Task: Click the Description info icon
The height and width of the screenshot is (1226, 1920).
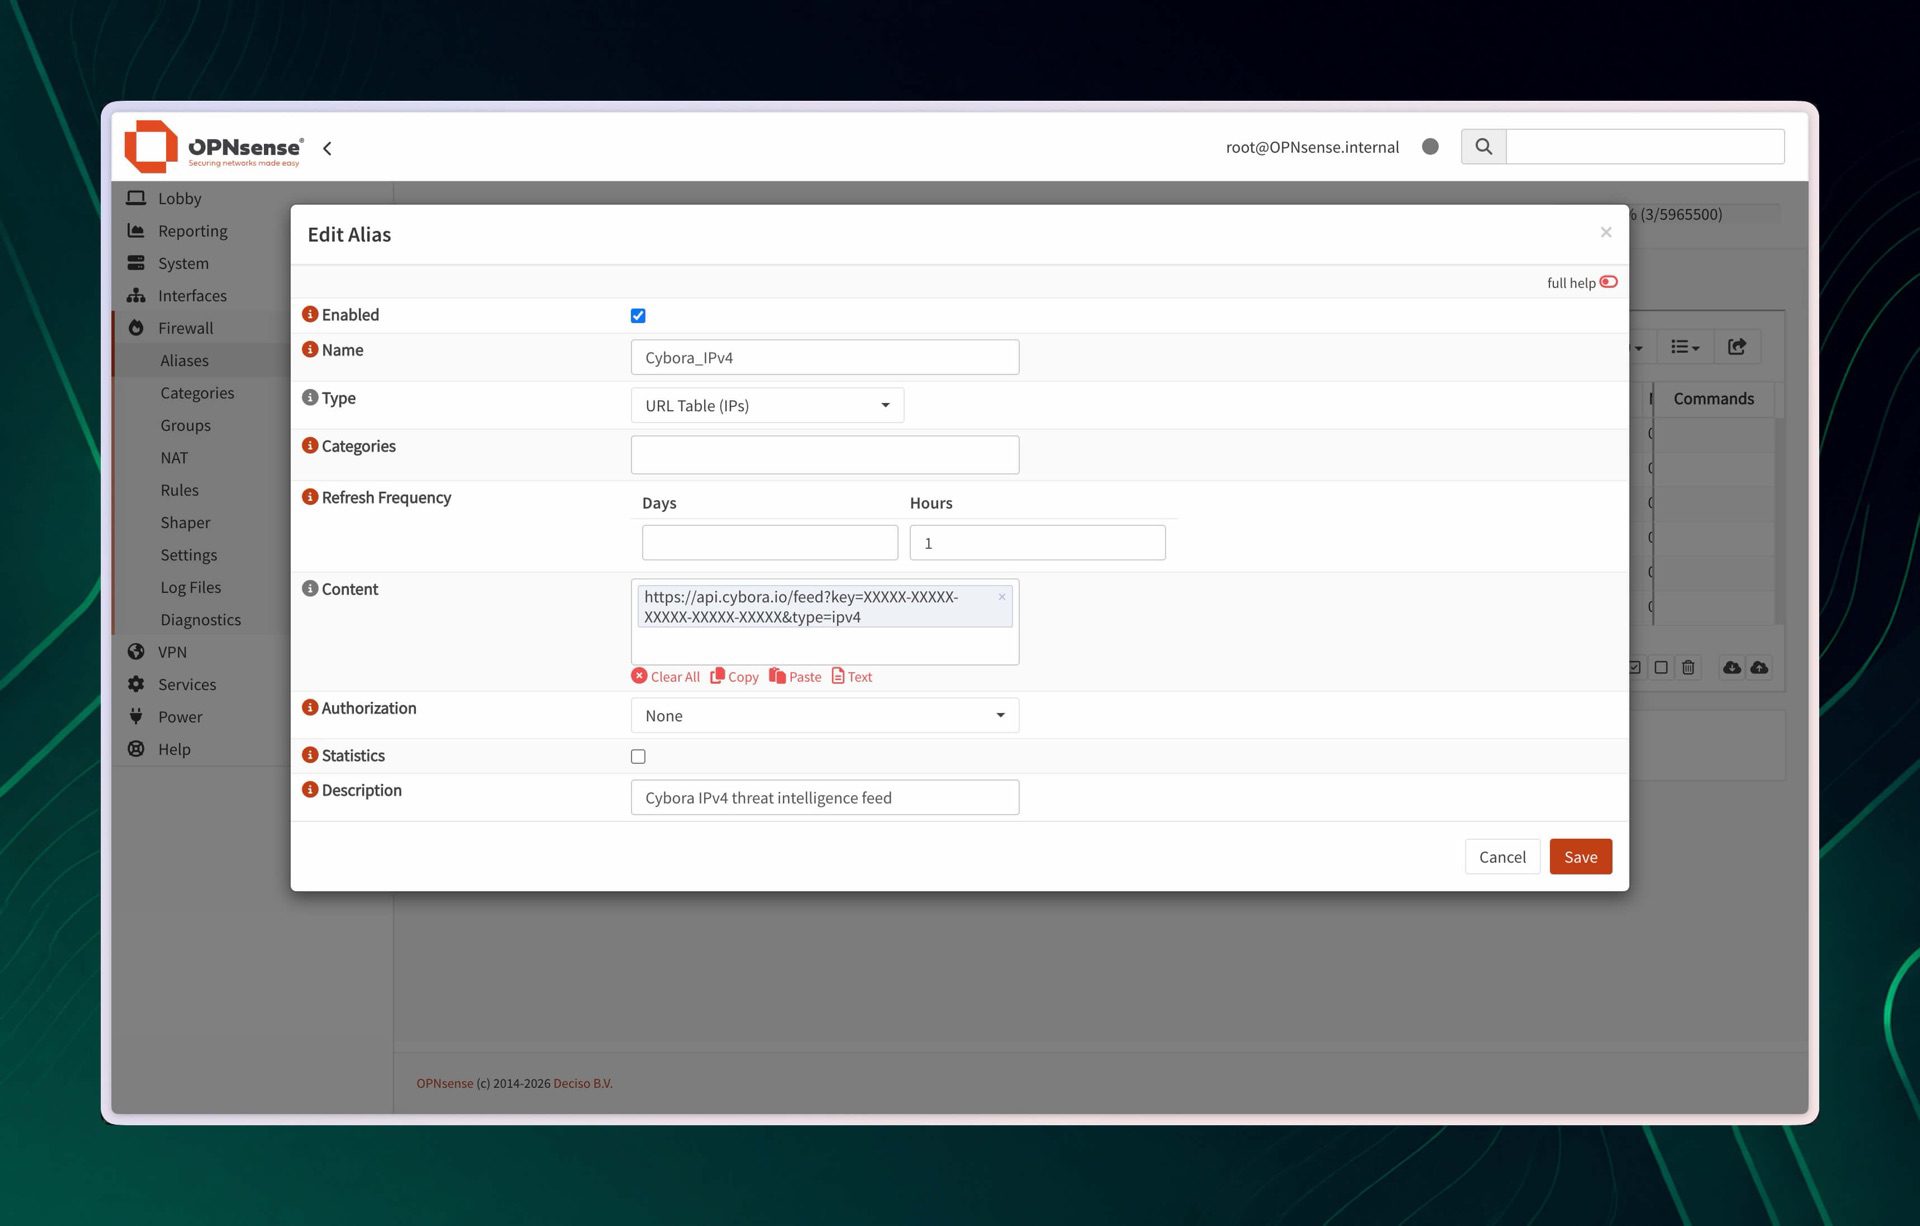Action: (310, 789)
